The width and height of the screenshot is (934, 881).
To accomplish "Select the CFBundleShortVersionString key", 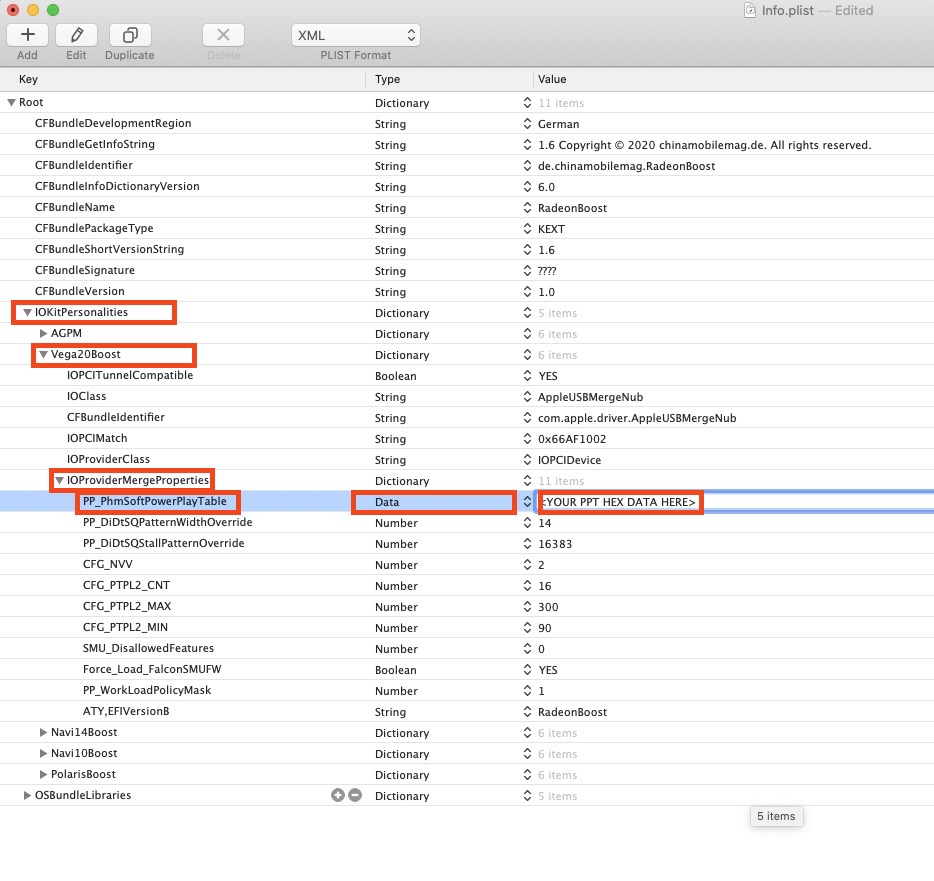I will [109, 249].
